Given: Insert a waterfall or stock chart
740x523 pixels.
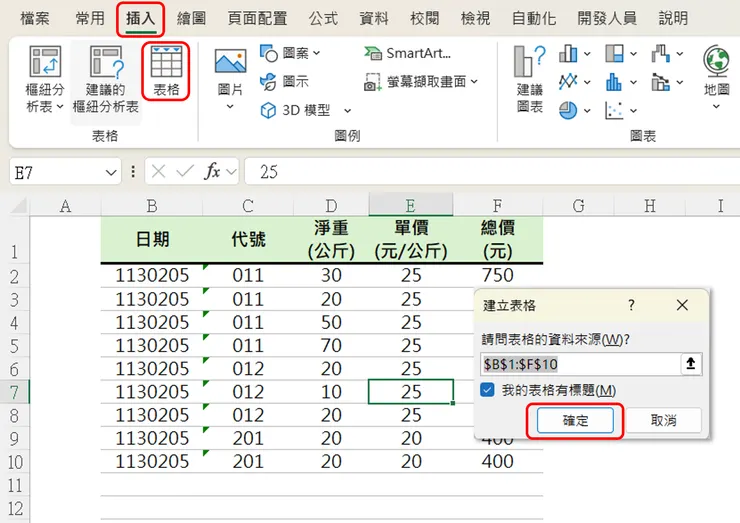Looking at the screenshot, I should [x=661, y=53].
